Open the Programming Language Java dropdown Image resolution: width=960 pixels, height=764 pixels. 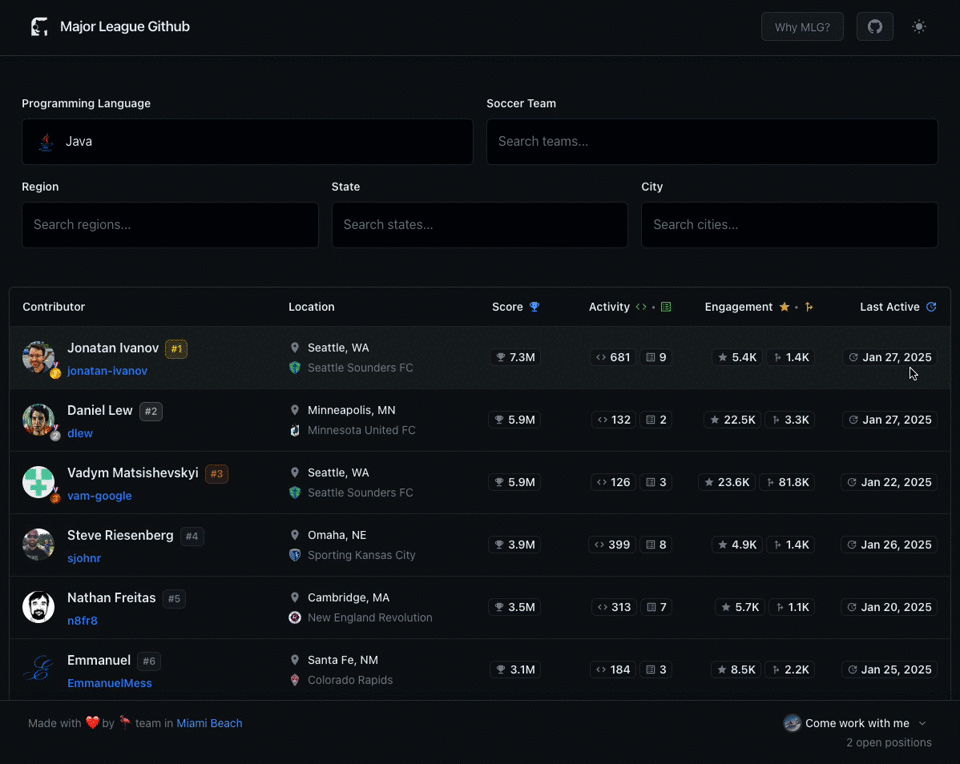[x=247, y=141]
